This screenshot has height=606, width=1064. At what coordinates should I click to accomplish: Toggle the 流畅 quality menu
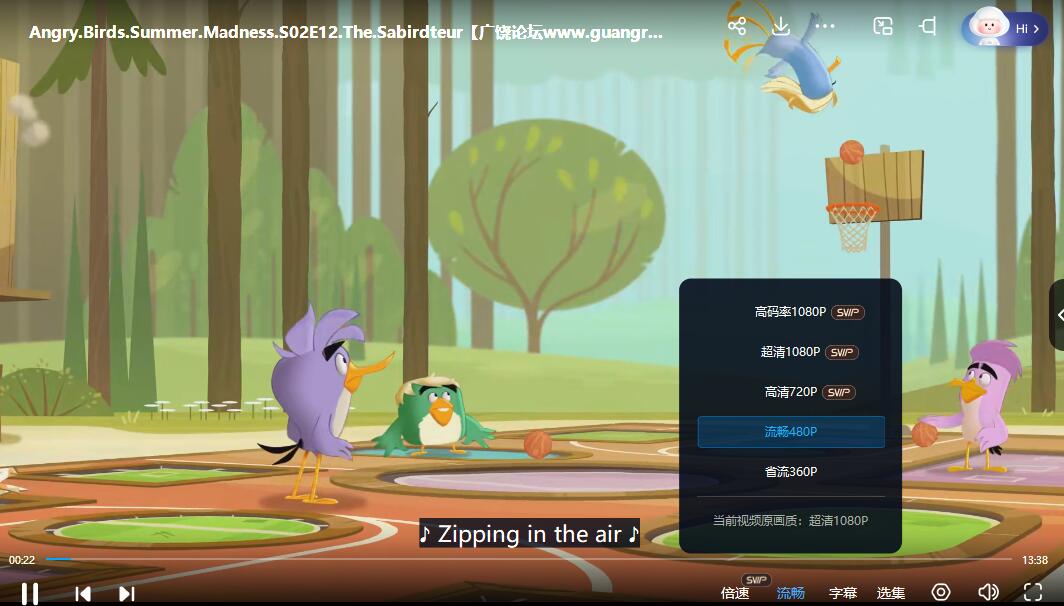point(791,593)
